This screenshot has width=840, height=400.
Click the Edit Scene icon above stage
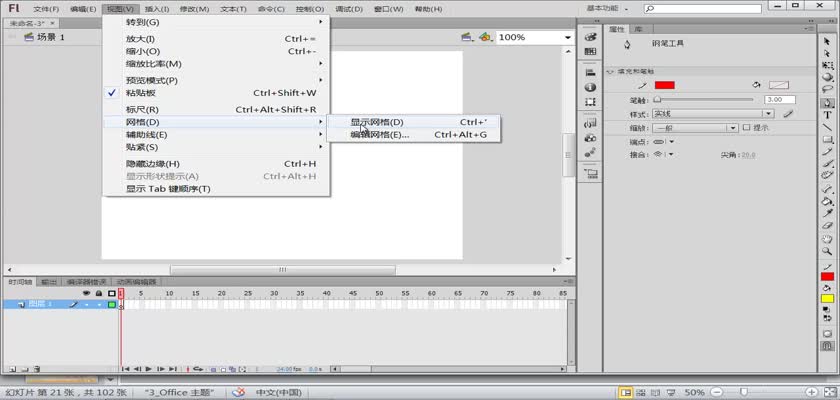[467, 37]
